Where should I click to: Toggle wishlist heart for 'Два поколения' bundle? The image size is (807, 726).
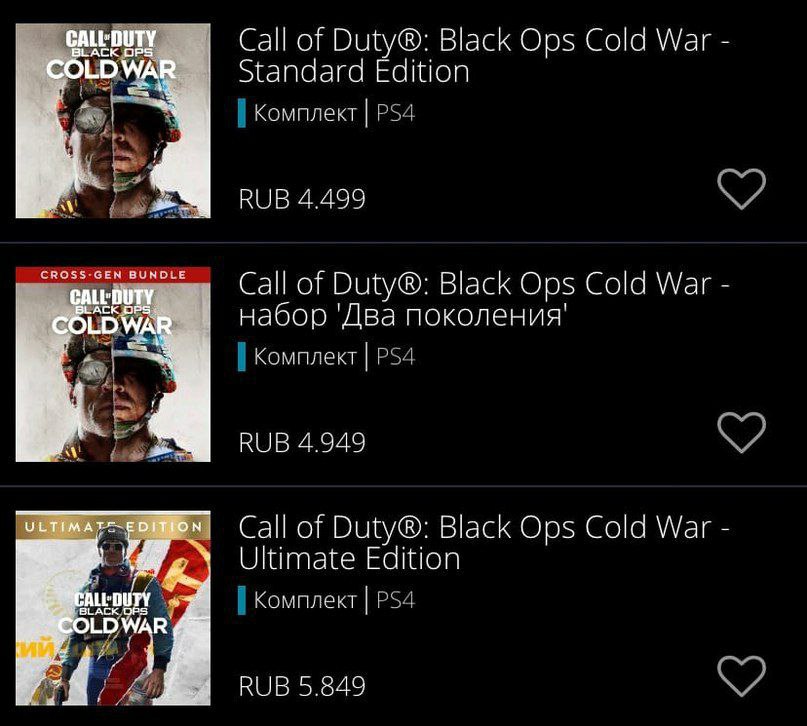pos(742,432)
